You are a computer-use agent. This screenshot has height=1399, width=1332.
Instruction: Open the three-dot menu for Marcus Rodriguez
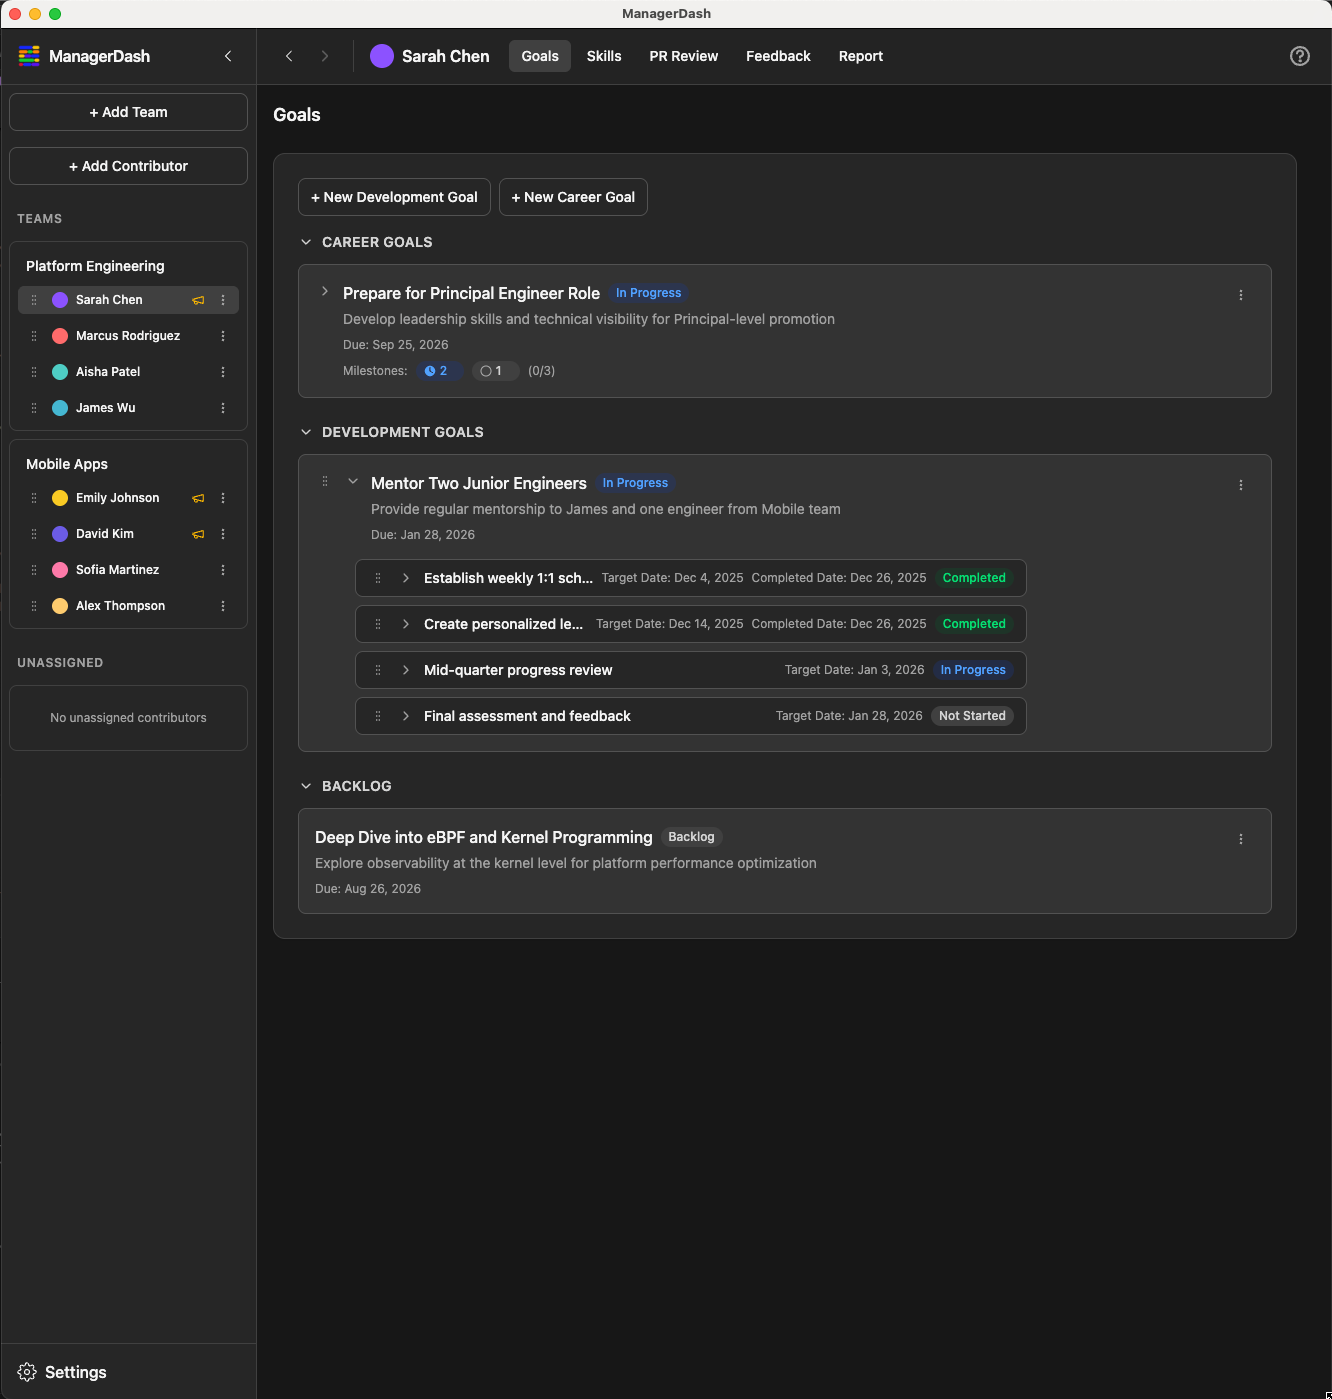click(x=223, y=336)
